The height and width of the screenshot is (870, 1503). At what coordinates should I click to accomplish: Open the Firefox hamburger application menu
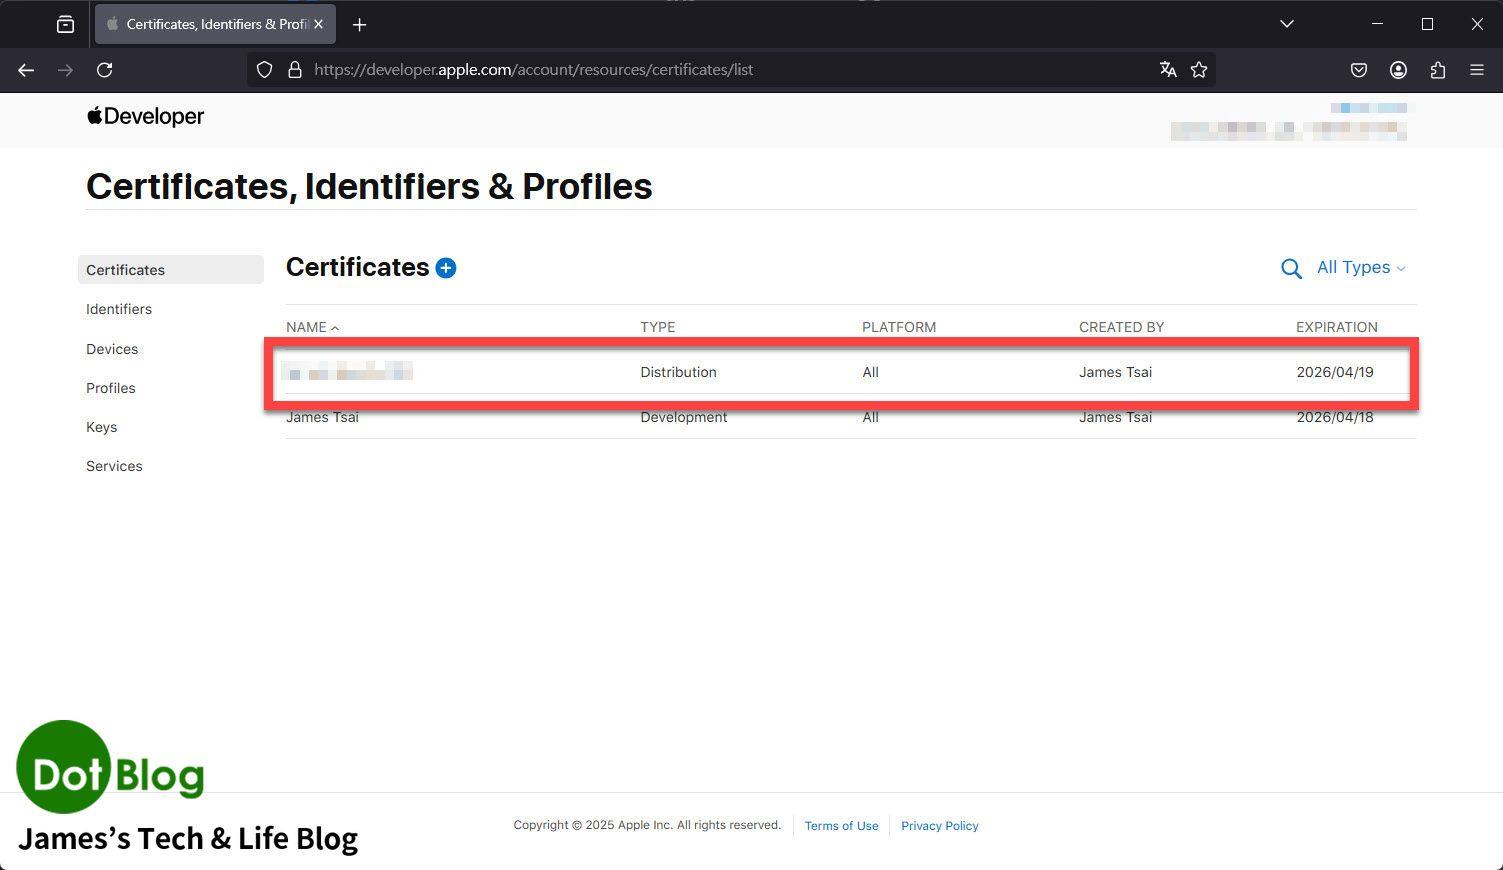(x=1476, y=70)
